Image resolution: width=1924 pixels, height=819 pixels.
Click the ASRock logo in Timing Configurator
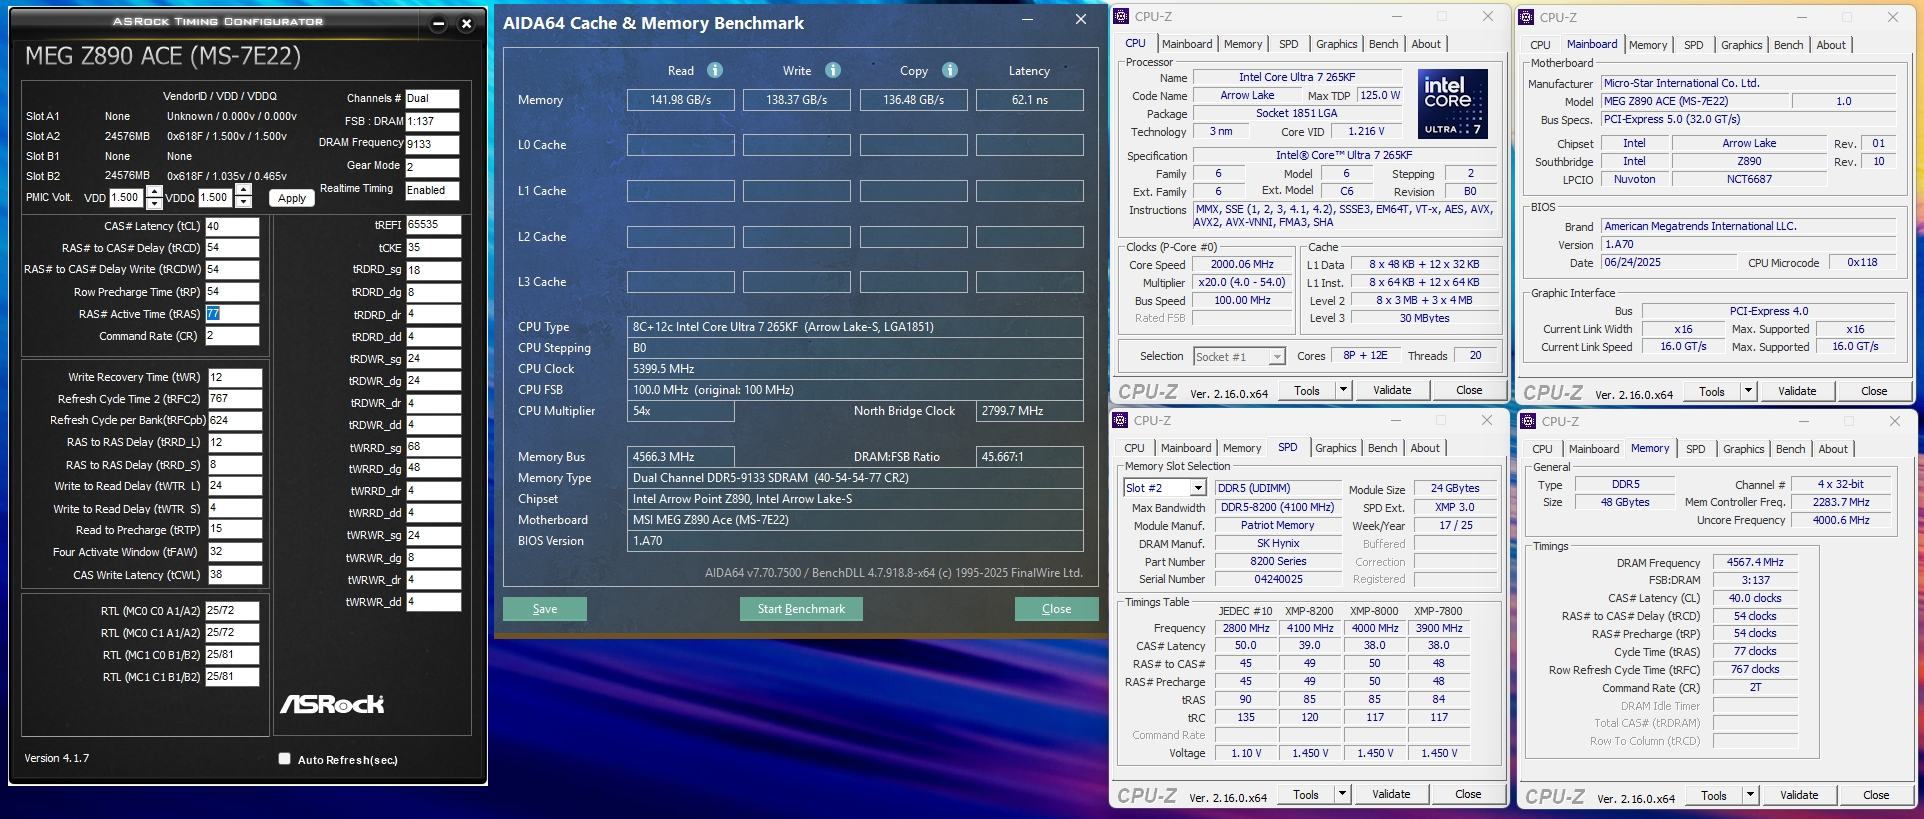coord(332,704)
